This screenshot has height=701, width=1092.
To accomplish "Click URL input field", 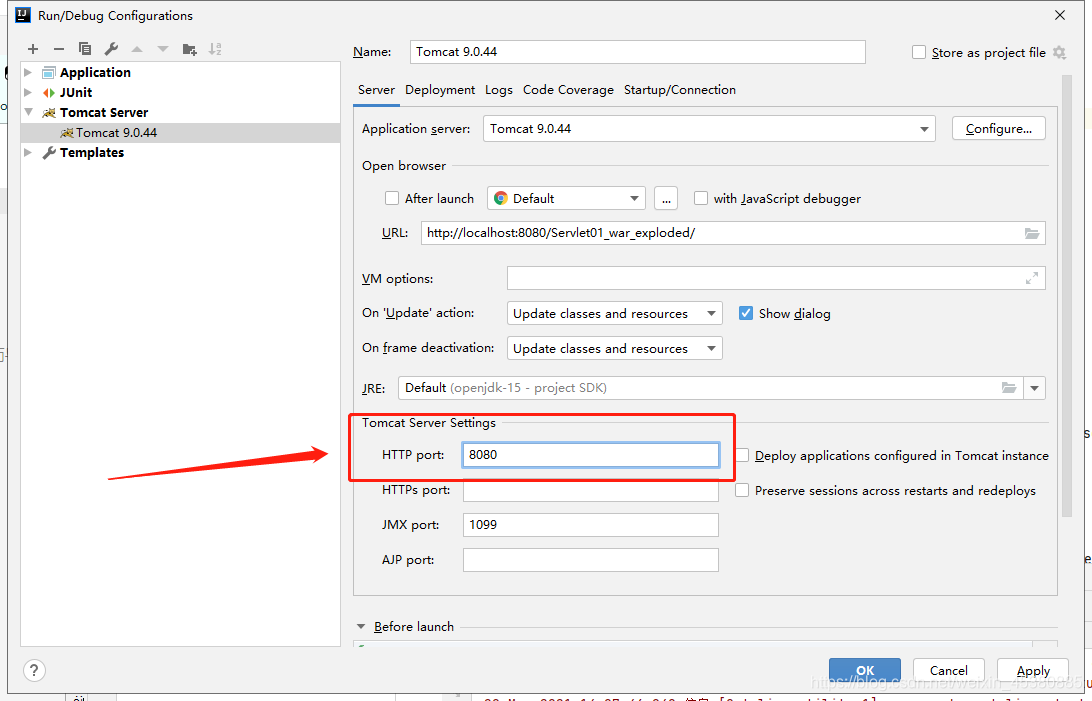I will pos(733,233).
